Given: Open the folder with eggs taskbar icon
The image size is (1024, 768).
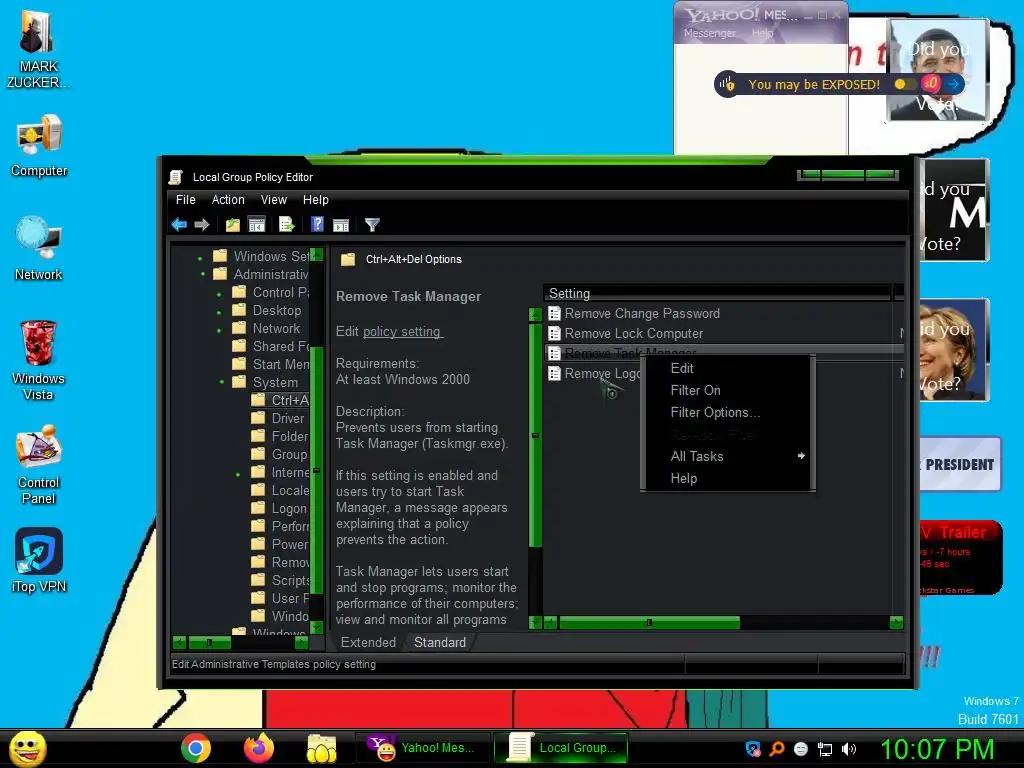Looking at the screenshot, I should (321, 748).
